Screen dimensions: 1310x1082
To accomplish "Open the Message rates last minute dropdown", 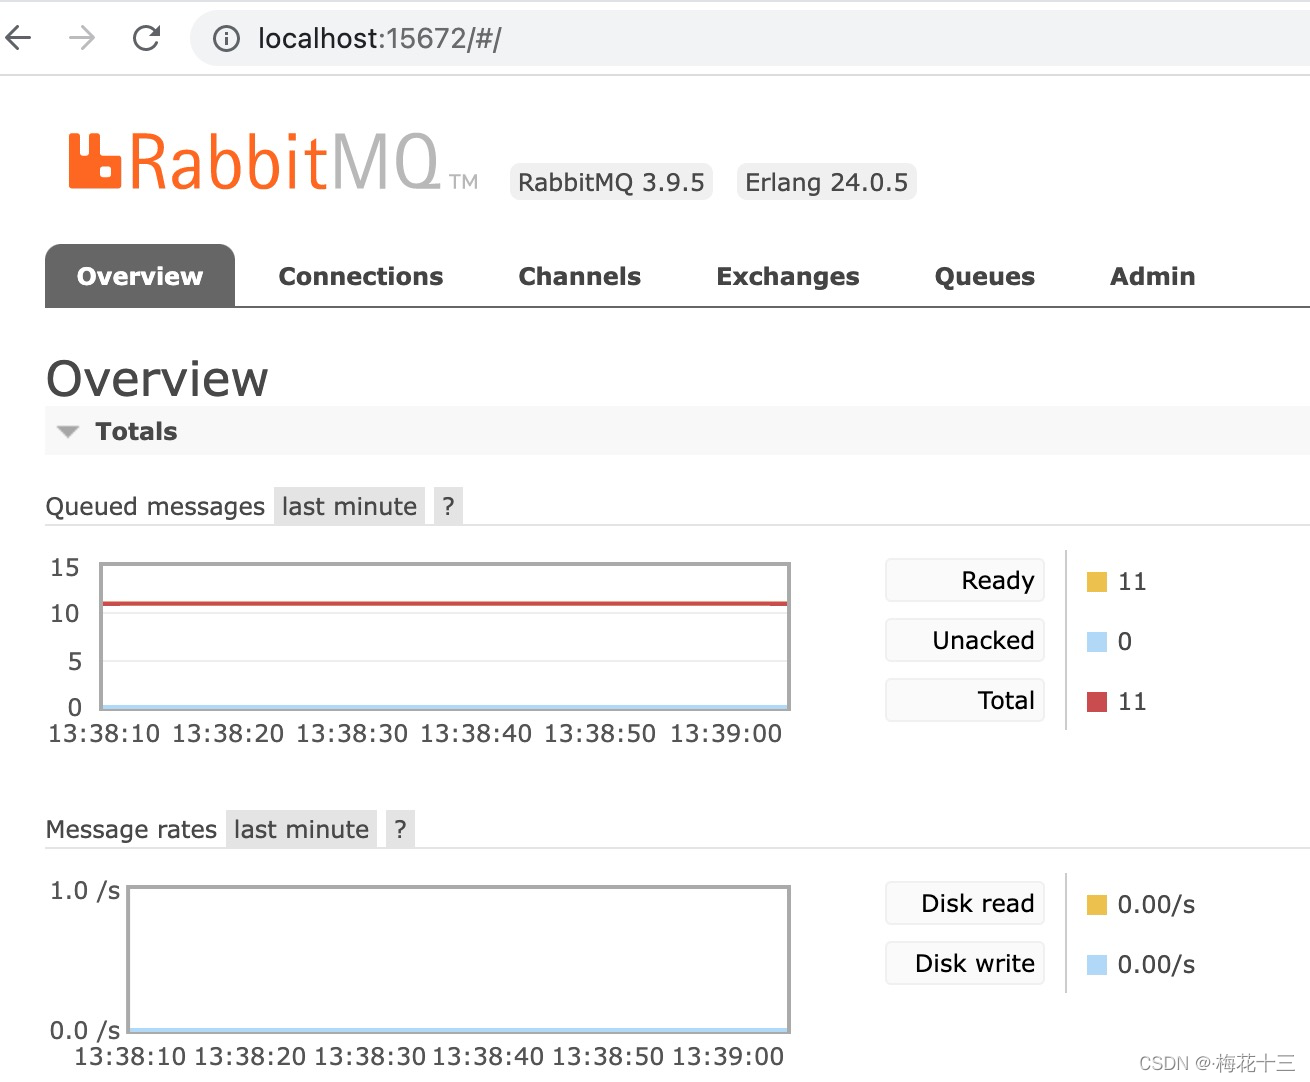I will click(x=301, y=829).
